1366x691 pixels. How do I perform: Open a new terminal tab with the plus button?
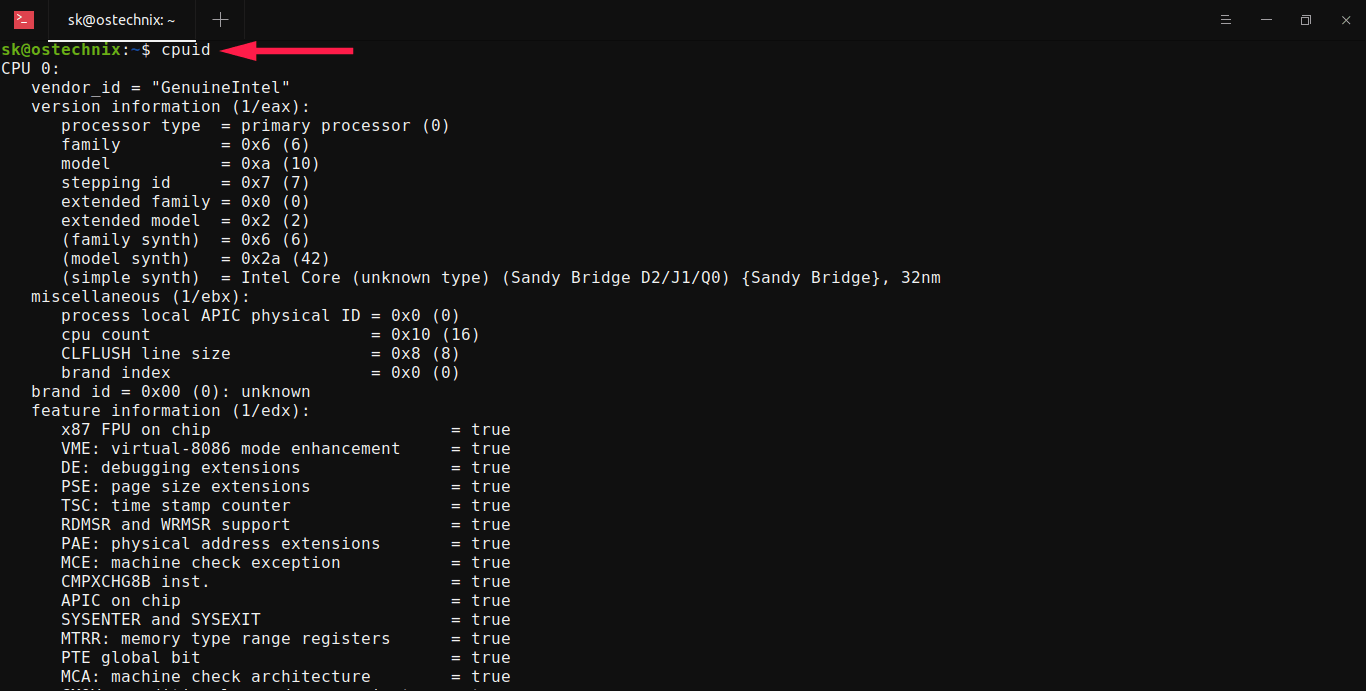click(x=218, y=19)
